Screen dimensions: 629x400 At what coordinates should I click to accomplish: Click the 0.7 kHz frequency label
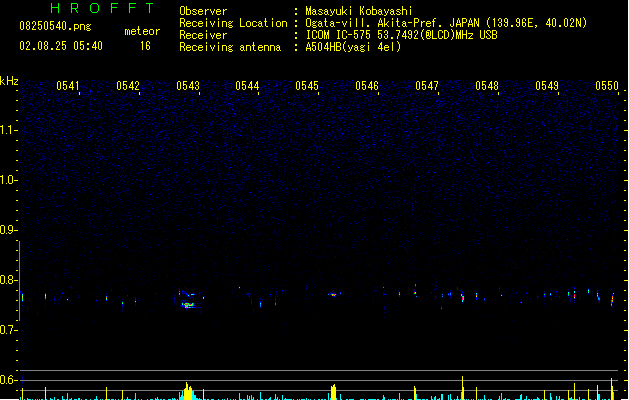coord(8,330)
